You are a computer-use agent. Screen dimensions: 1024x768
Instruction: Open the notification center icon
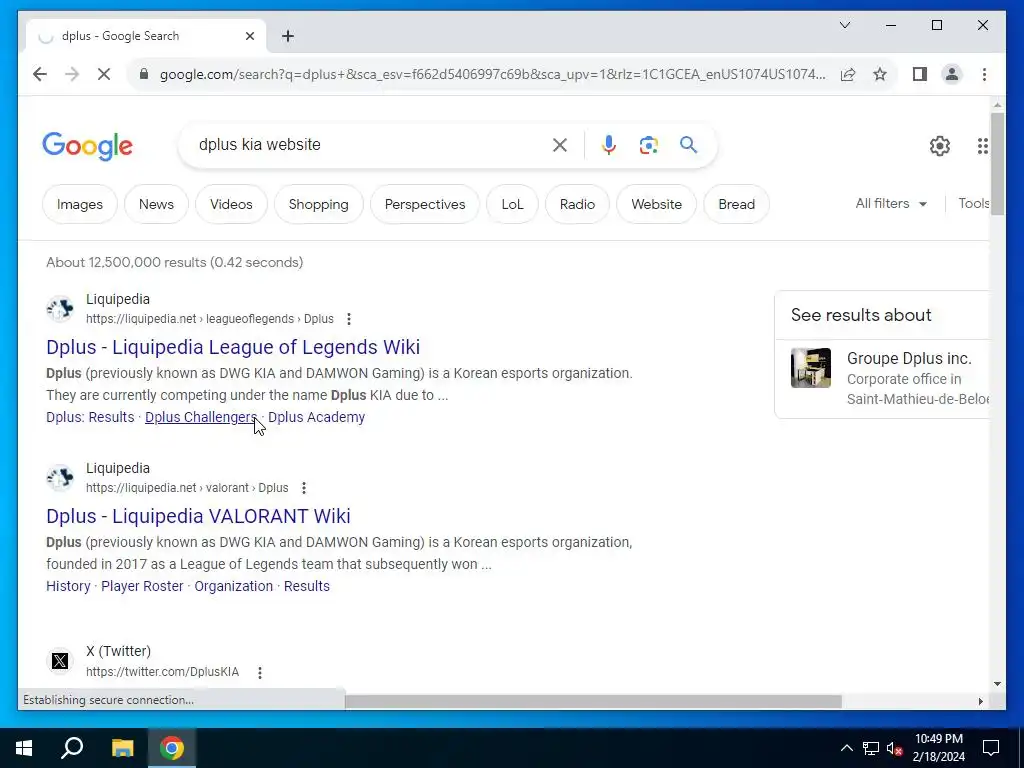pos(991,748)
